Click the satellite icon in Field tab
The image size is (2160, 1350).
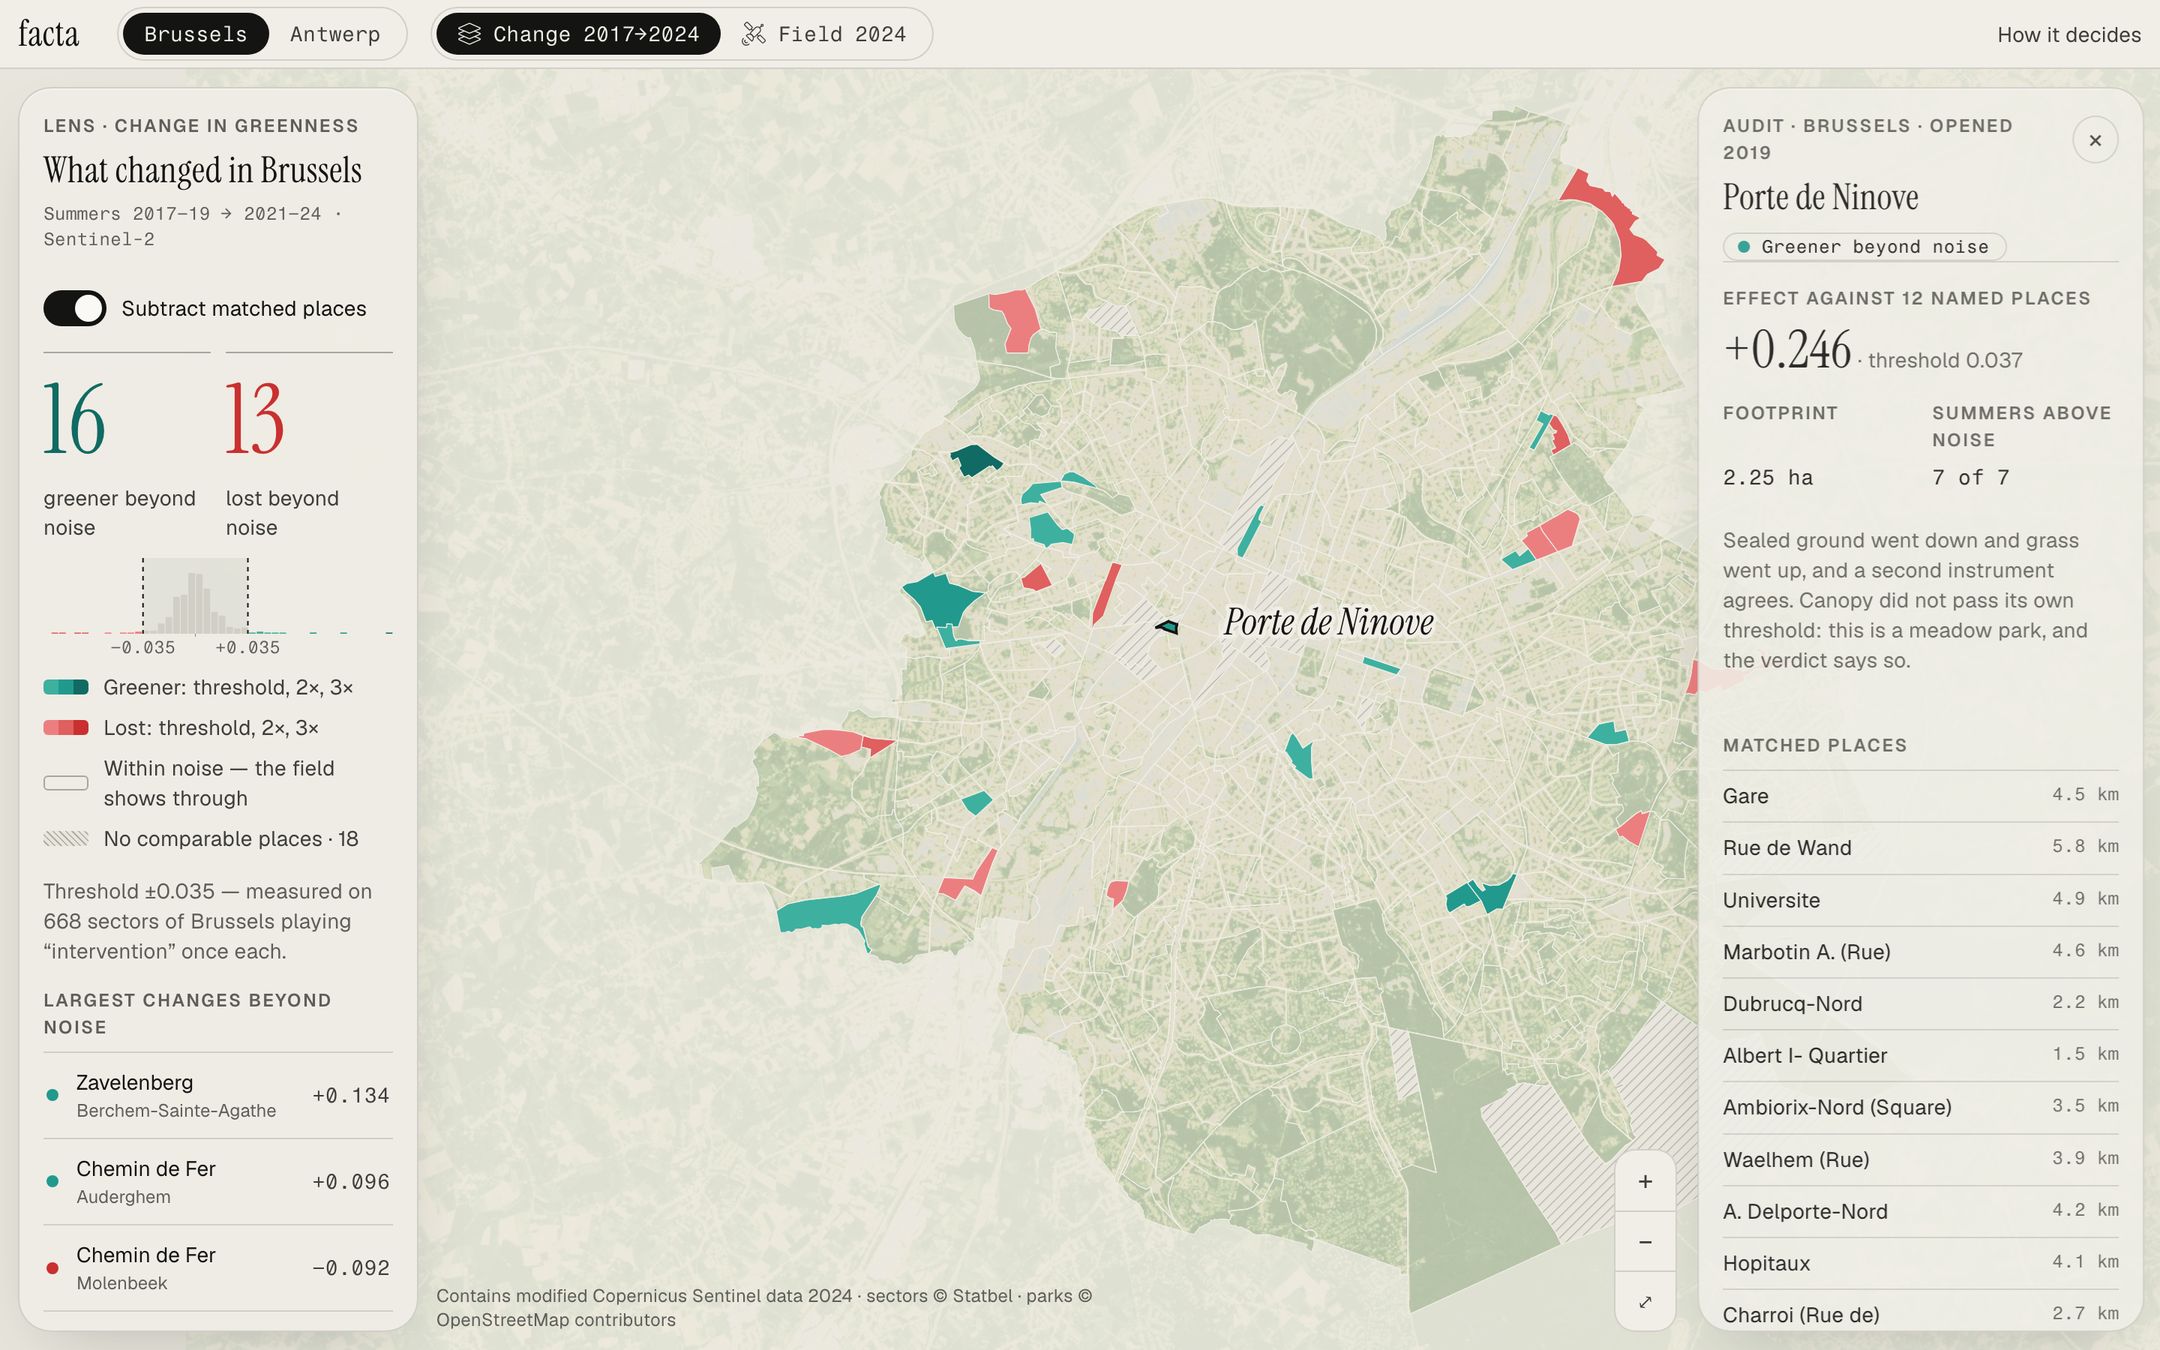[x=753, y=34]
